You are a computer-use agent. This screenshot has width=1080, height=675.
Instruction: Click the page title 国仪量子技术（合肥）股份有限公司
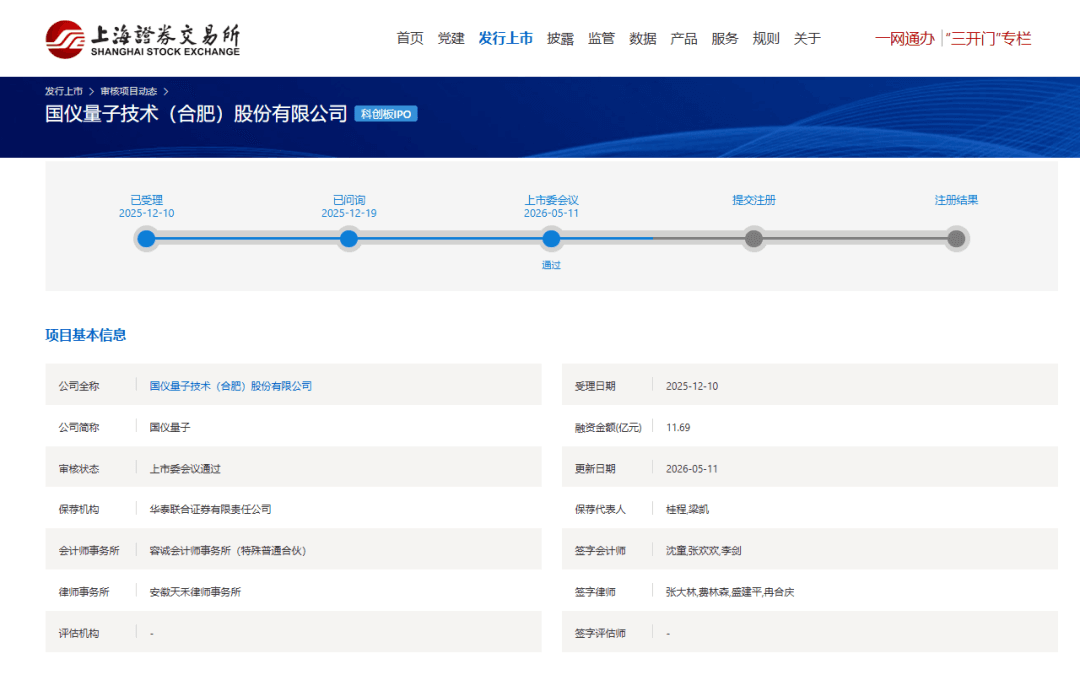(x=196, y=114)
